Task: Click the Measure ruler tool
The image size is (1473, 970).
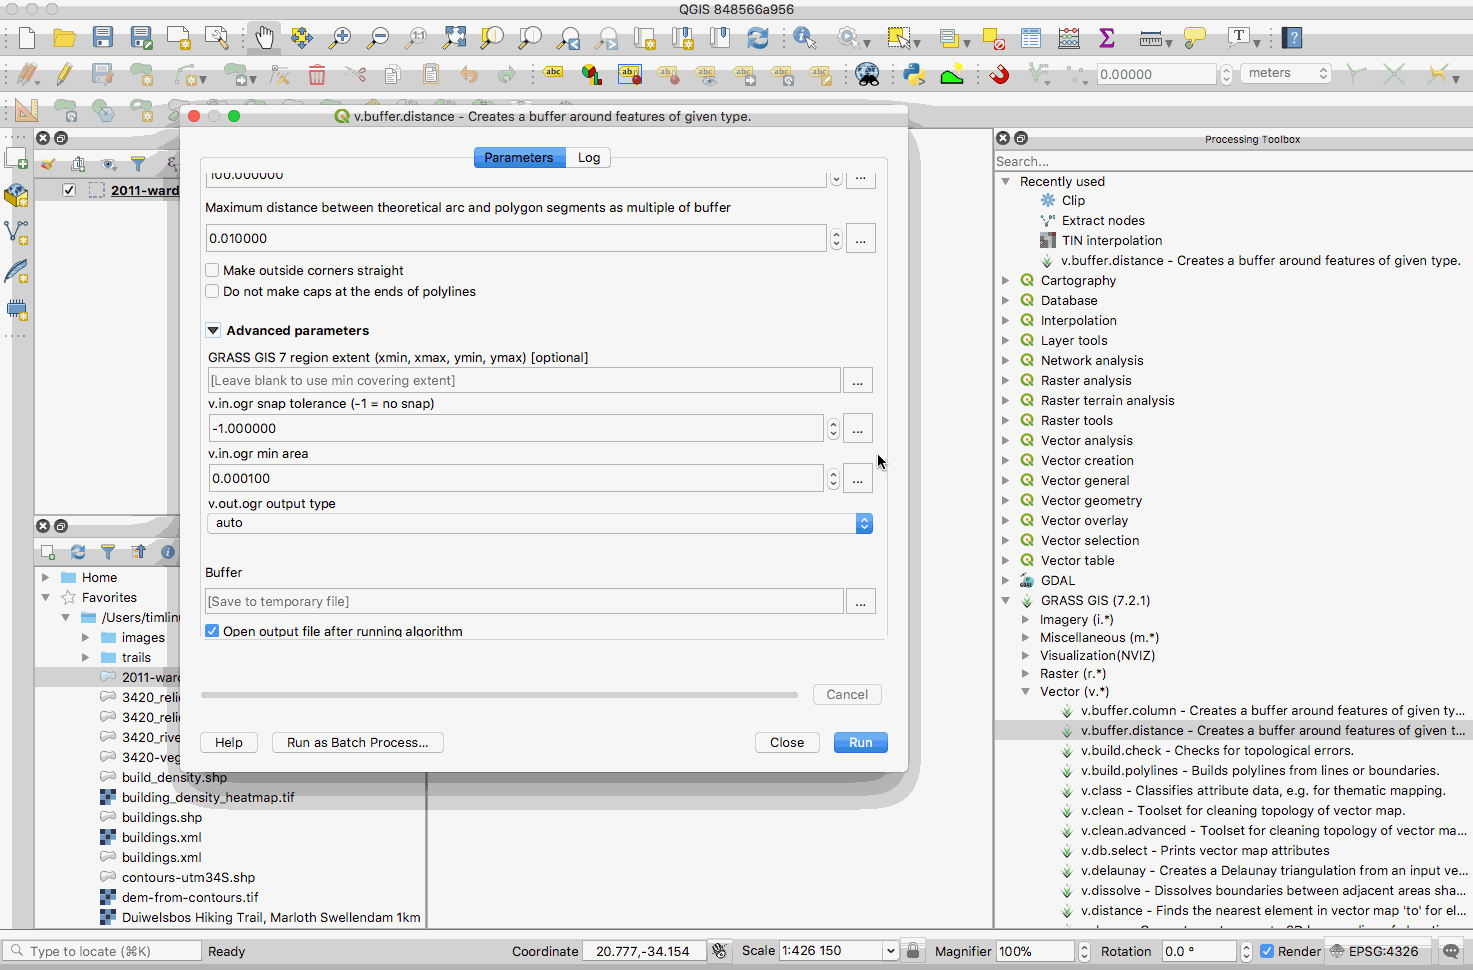Action: click(1150, 38)
